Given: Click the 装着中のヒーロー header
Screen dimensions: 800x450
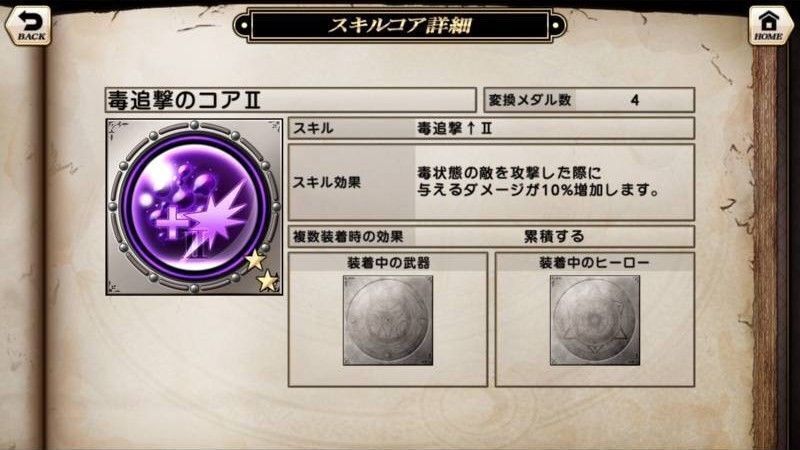Looking at the screenshot, I should tap(594, 263).
